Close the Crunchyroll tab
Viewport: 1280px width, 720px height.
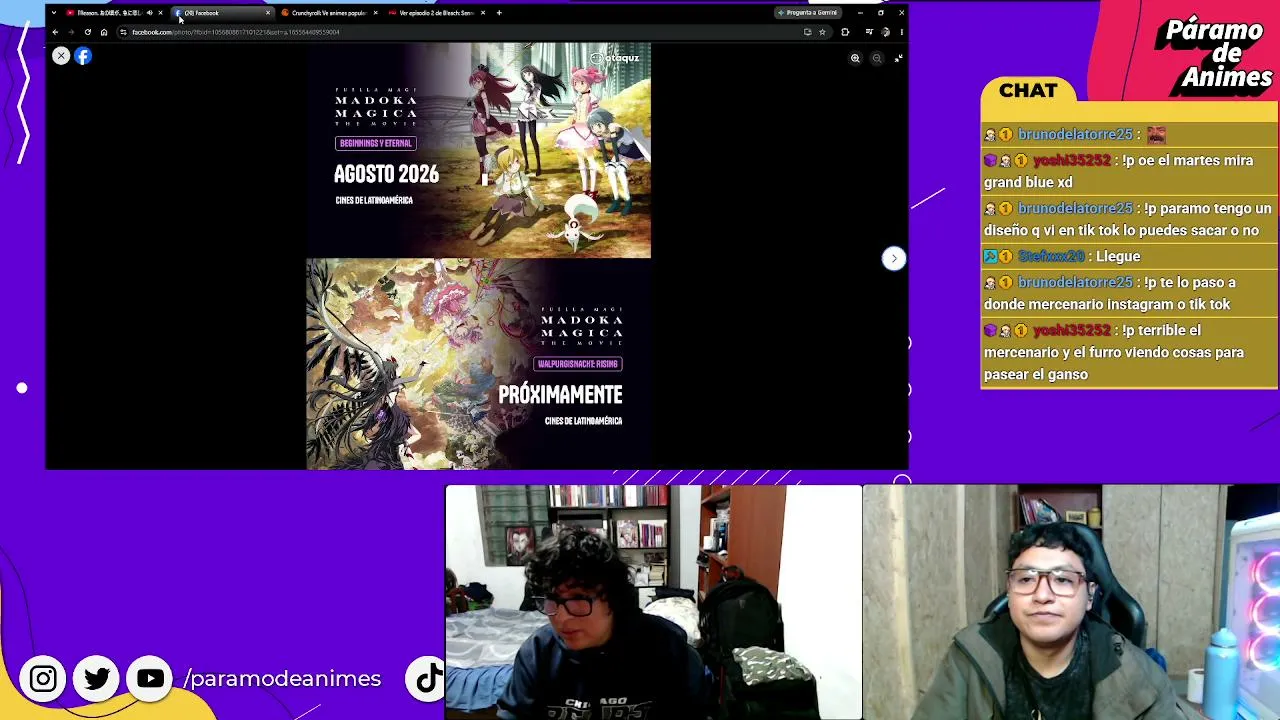point(375,13)
